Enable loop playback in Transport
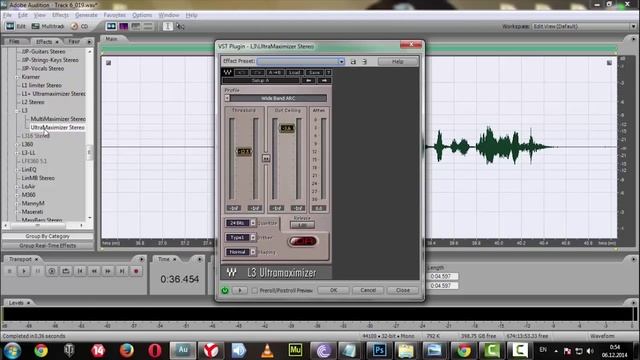The width and height of the screenshot is (640, 360). (66, 271)
